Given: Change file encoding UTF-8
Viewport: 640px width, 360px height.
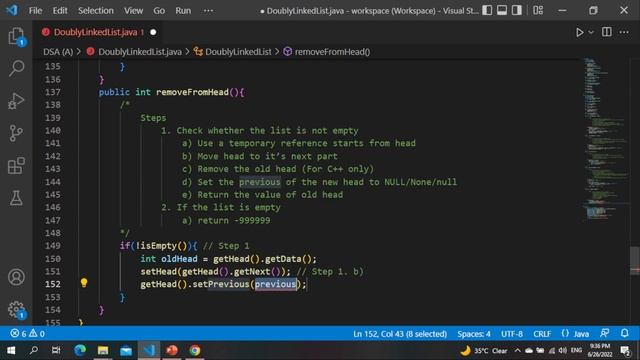Looking at the screenshot, I should point(512,334).
